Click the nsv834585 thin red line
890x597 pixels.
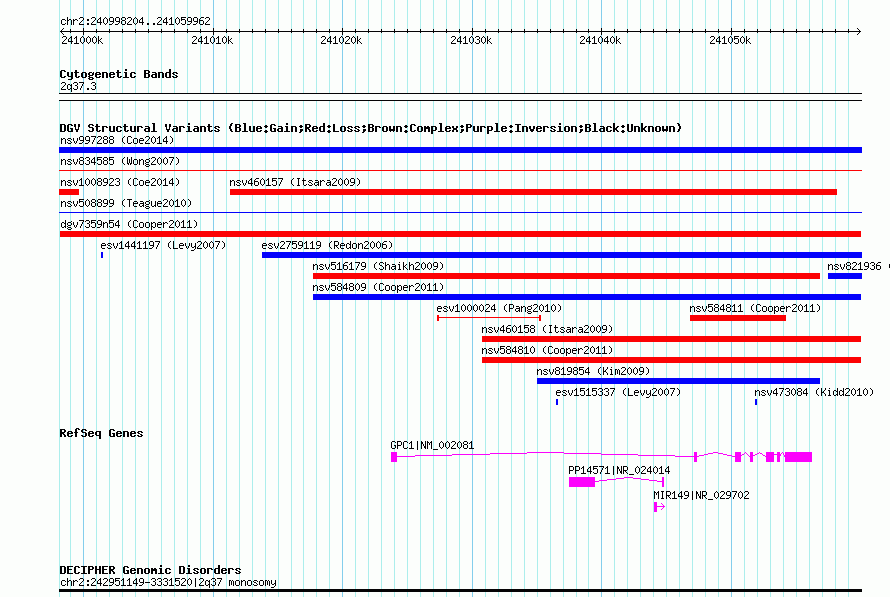click(x=460, y=170)
